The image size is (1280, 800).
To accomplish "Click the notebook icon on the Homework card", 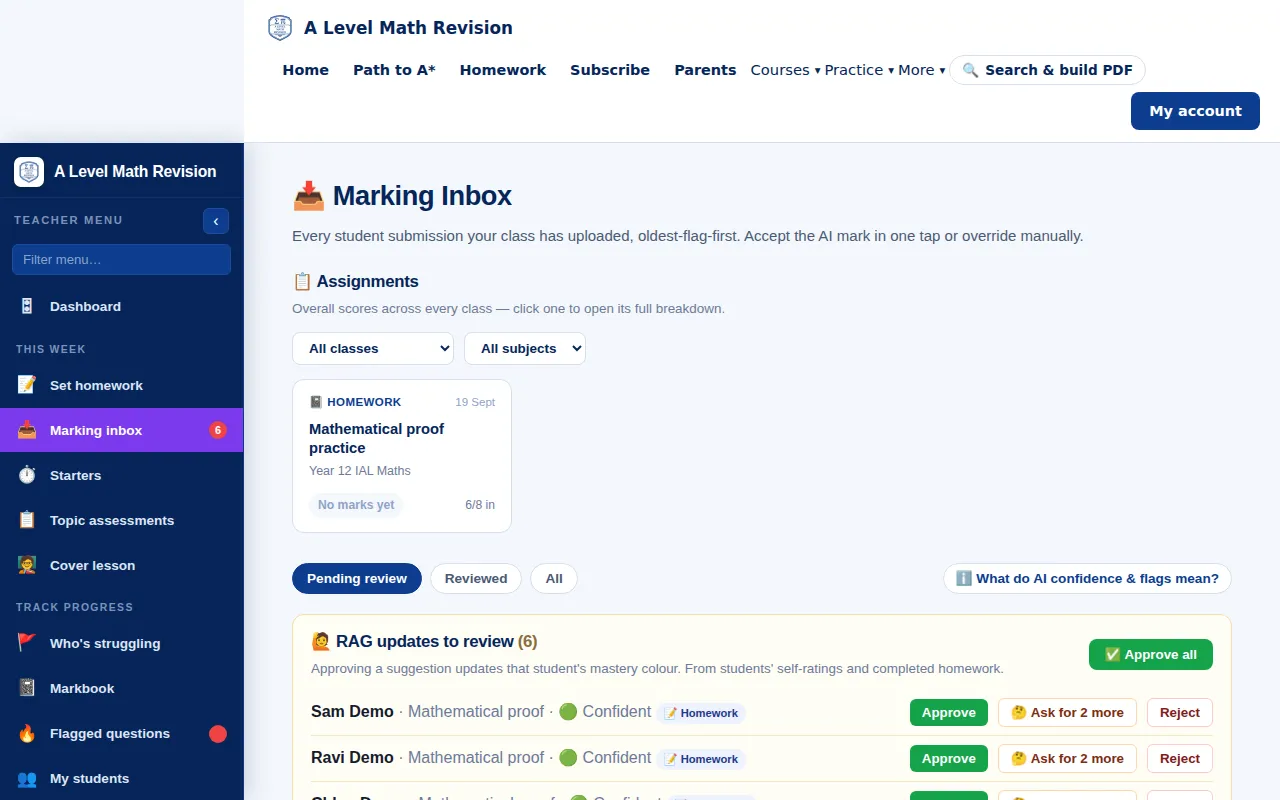I will (316, 402).
